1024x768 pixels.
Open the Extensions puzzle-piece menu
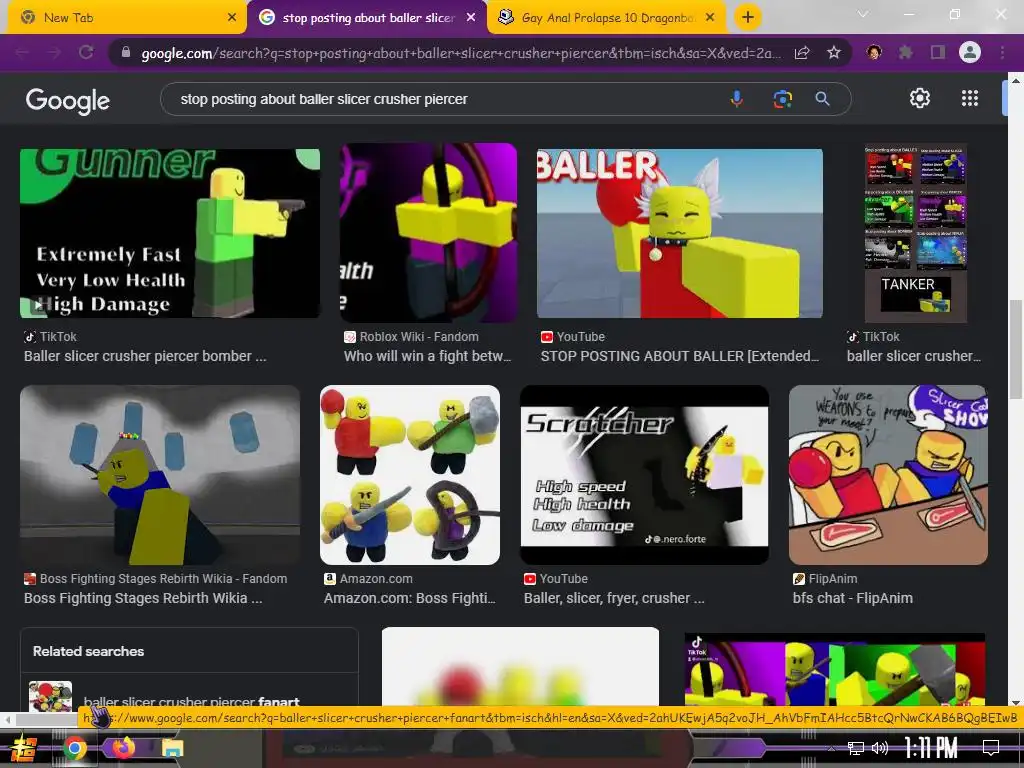[x=906, y=53]
